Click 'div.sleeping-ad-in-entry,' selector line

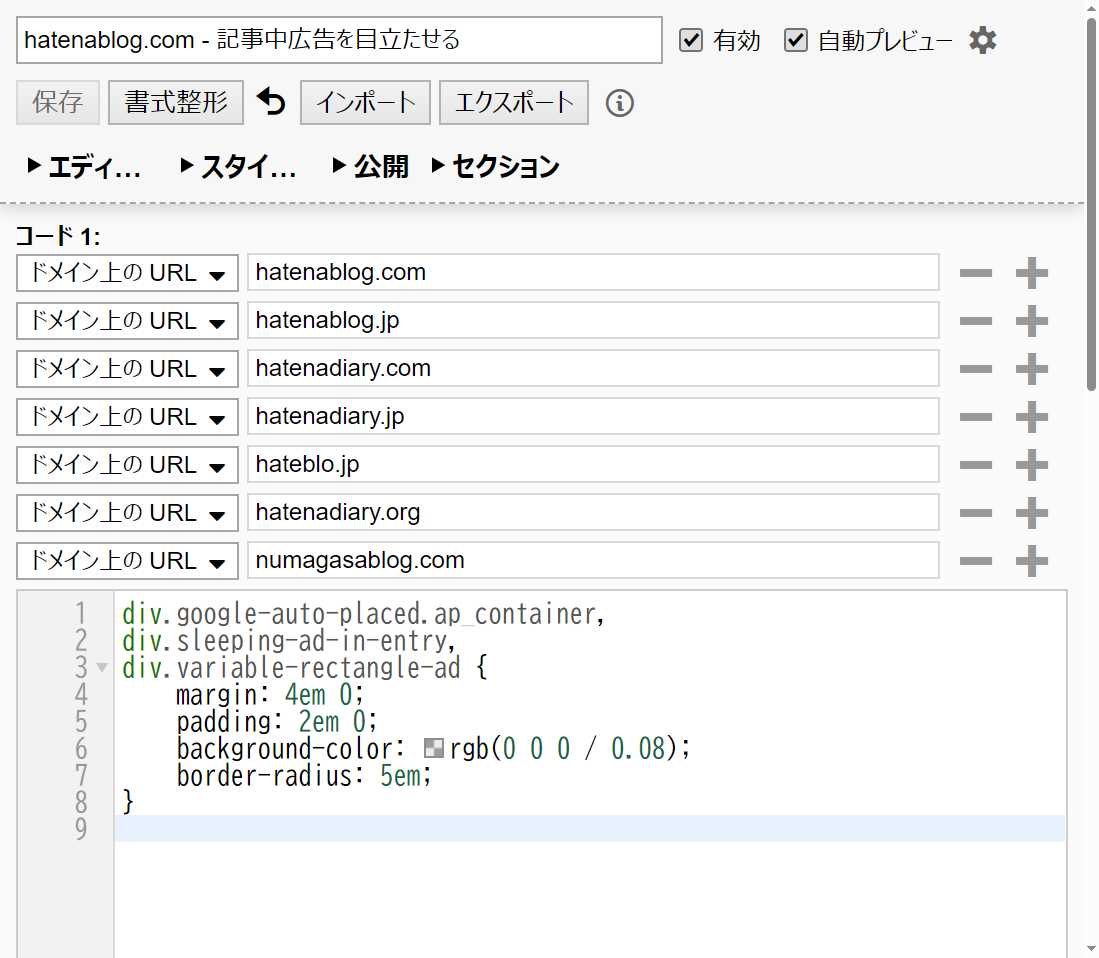289,641
